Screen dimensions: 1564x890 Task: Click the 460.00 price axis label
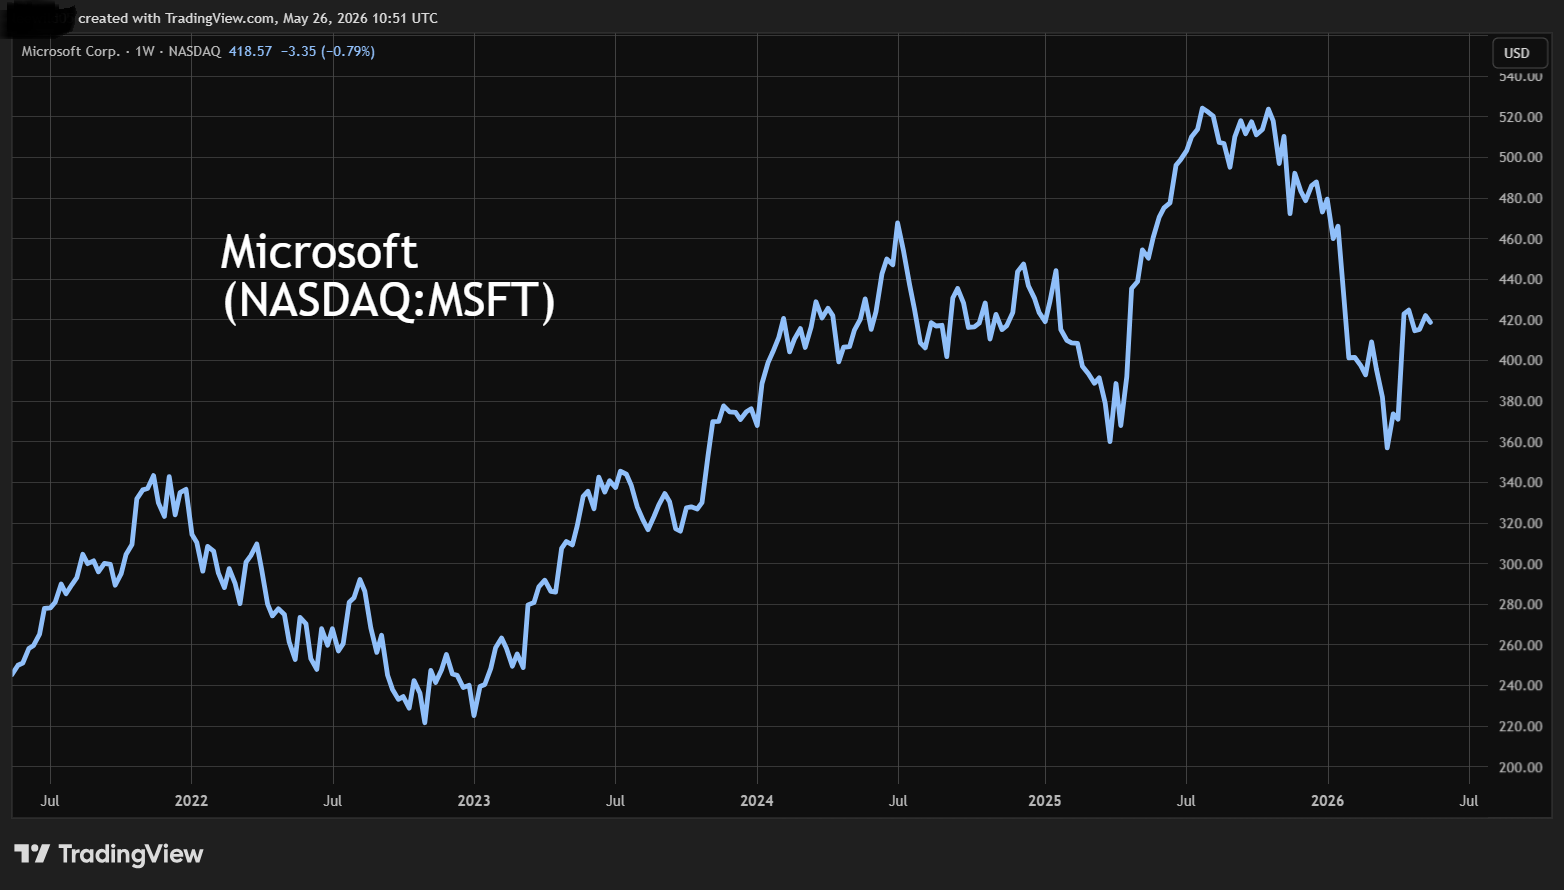click(1520, 239)
